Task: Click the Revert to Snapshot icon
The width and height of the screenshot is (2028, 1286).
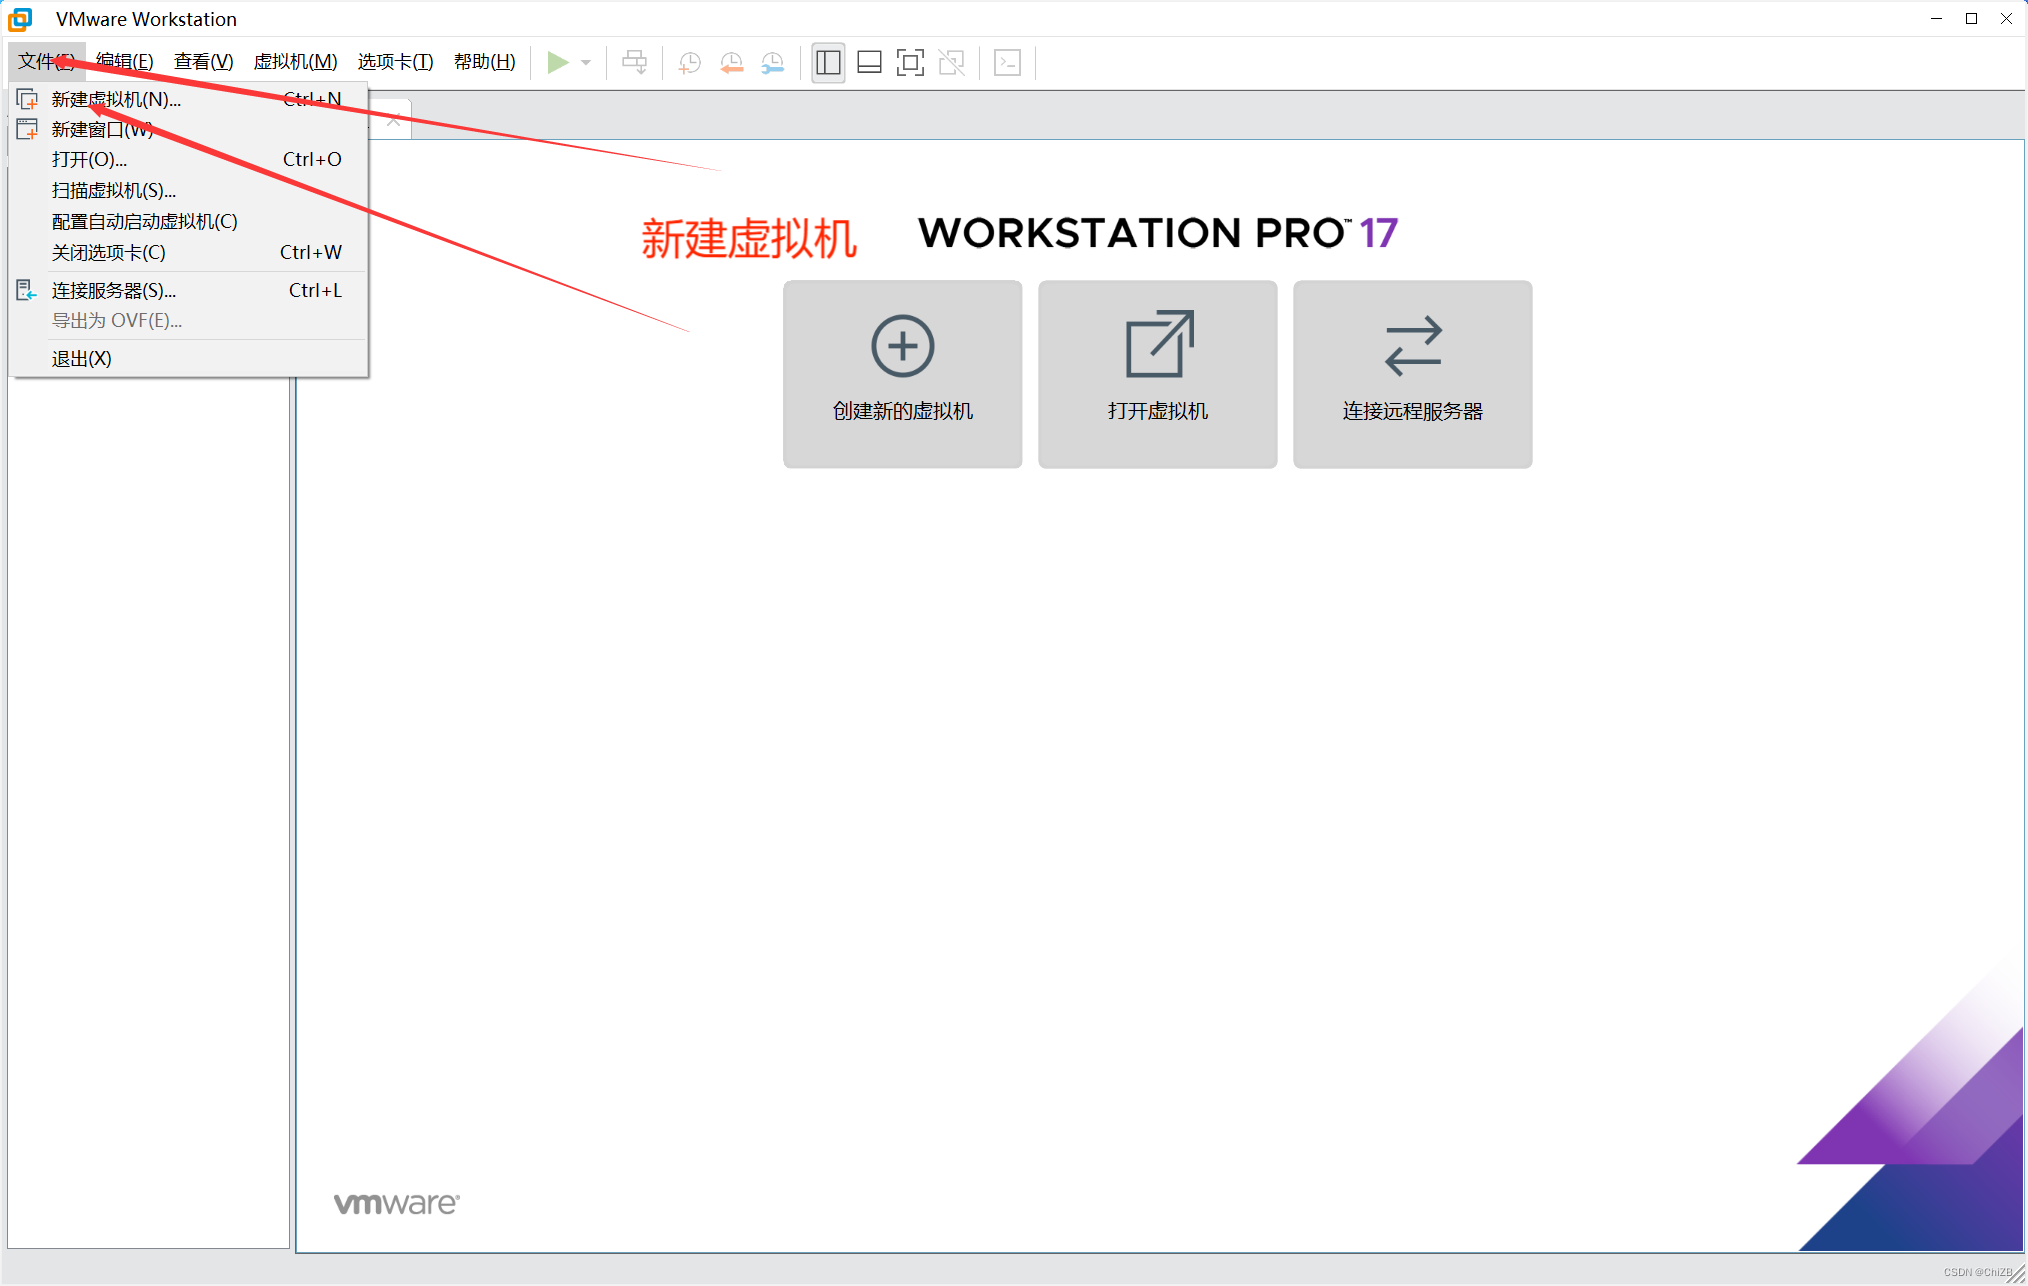Action: (x=731, y=62)
